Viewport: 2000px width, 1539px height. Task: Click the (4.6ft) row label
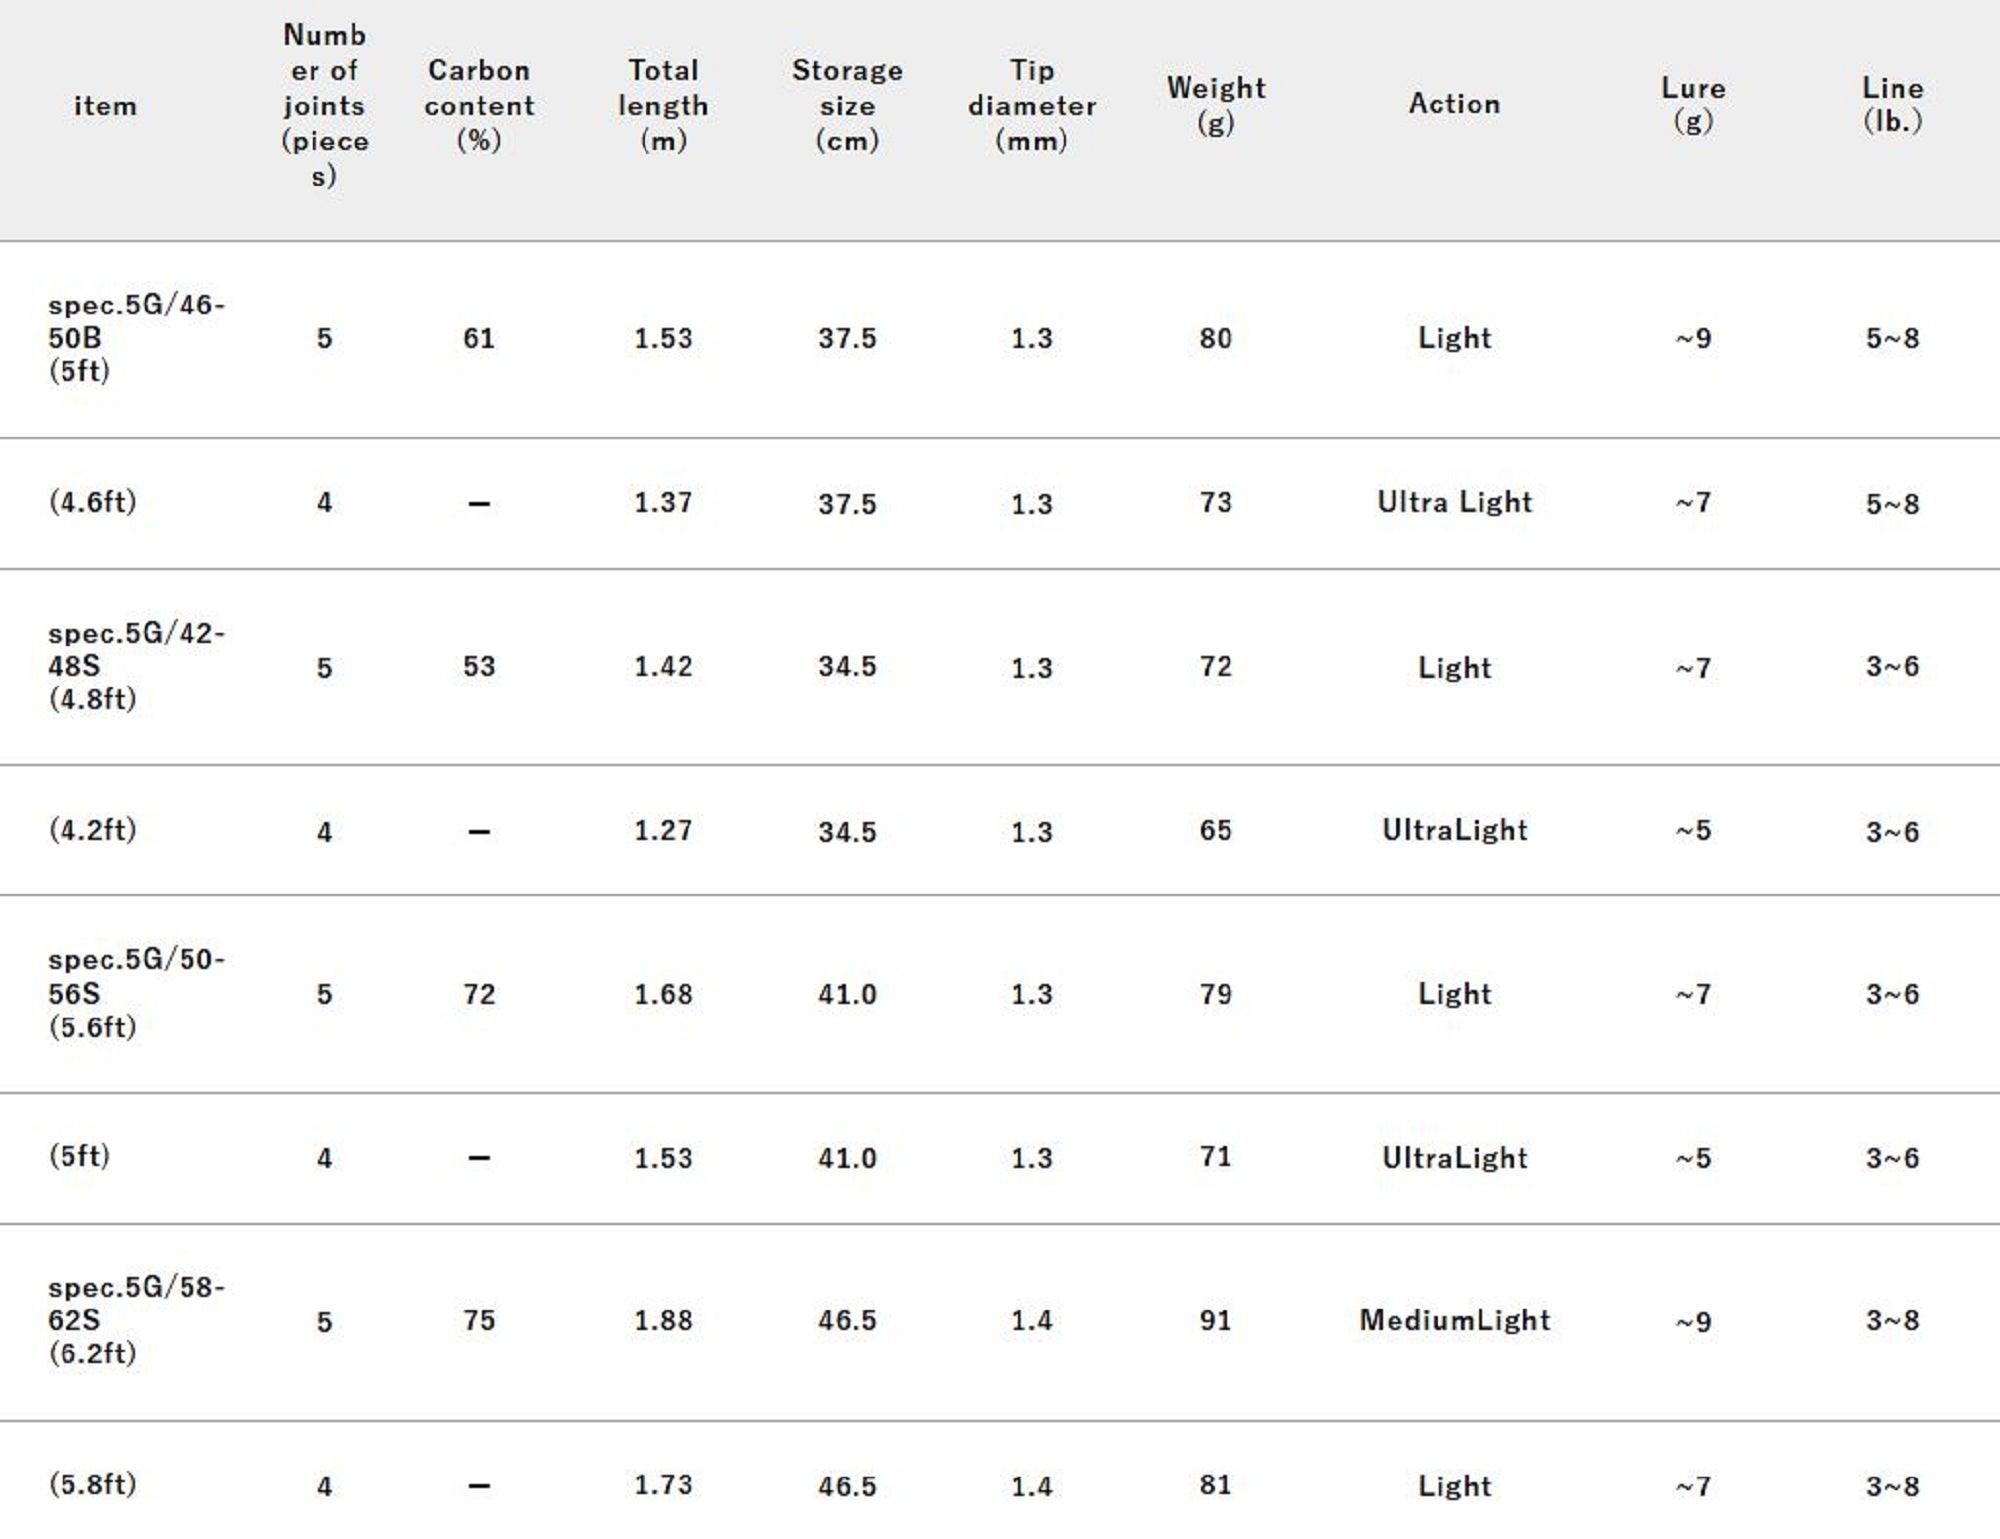pos(92,501)
